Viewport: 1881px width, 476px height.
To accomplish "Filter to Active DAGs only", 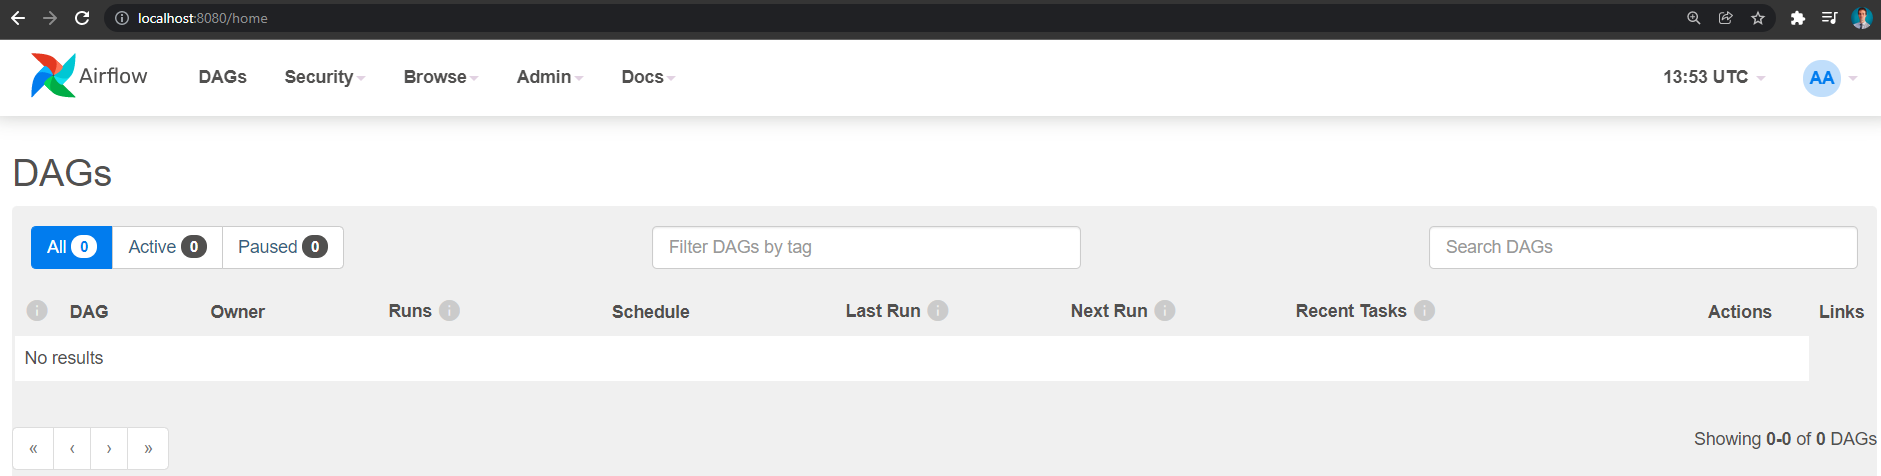I will click(x=167, y=247).
